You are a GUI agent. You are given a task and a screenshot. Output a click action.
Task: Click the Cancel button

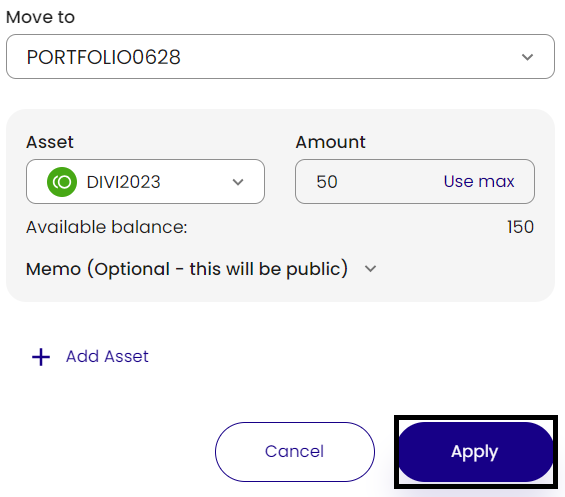click(295, 452)
